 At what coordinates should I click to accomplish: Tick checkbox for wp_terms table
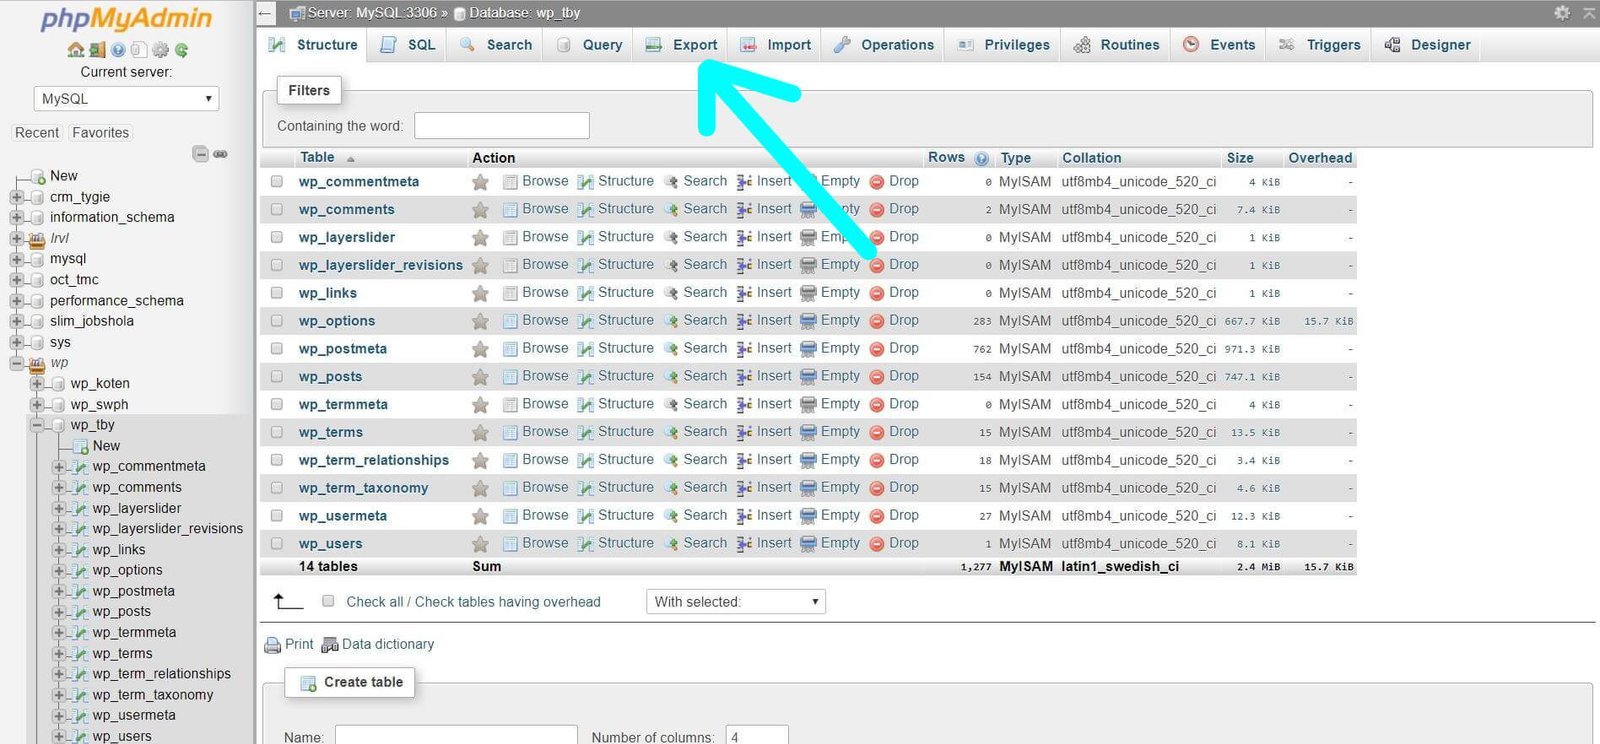[277, 432]
